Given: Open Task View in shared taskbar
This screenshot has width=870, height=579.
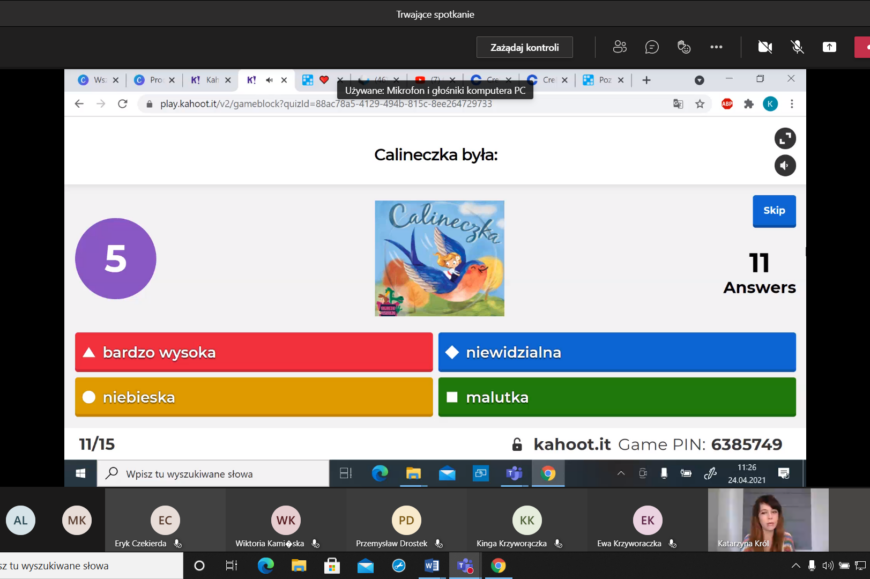Looking at the screenshot, I should click(x=346, y=474).
